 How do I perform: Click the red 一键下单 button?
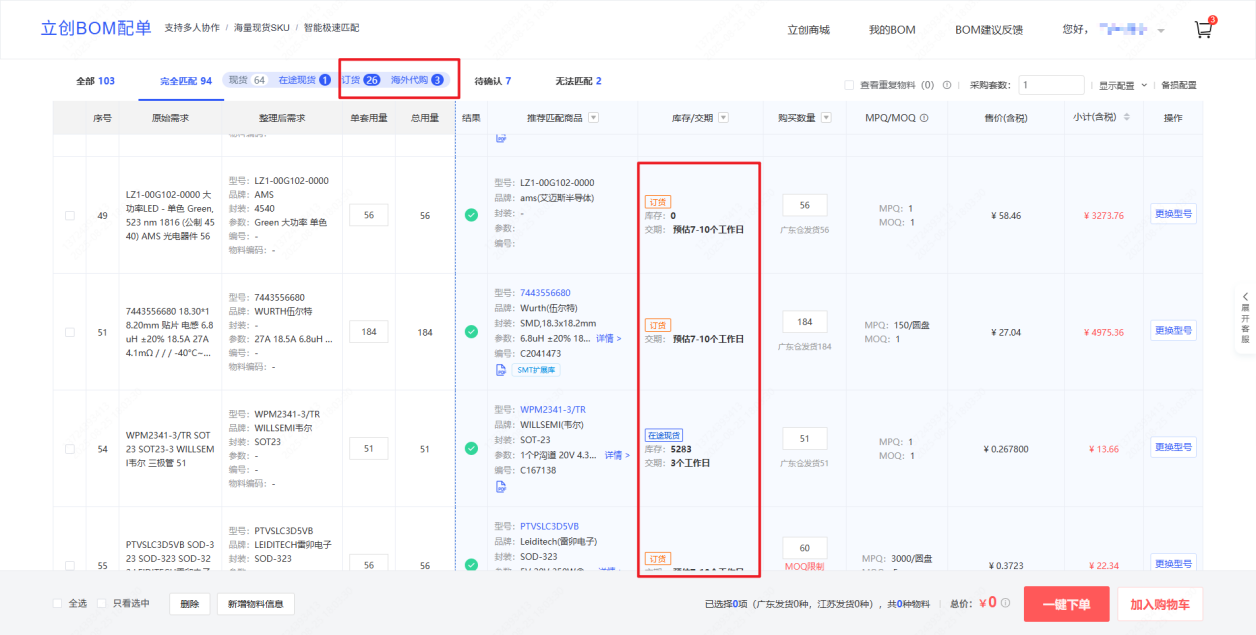click(x=1066, y=604)
